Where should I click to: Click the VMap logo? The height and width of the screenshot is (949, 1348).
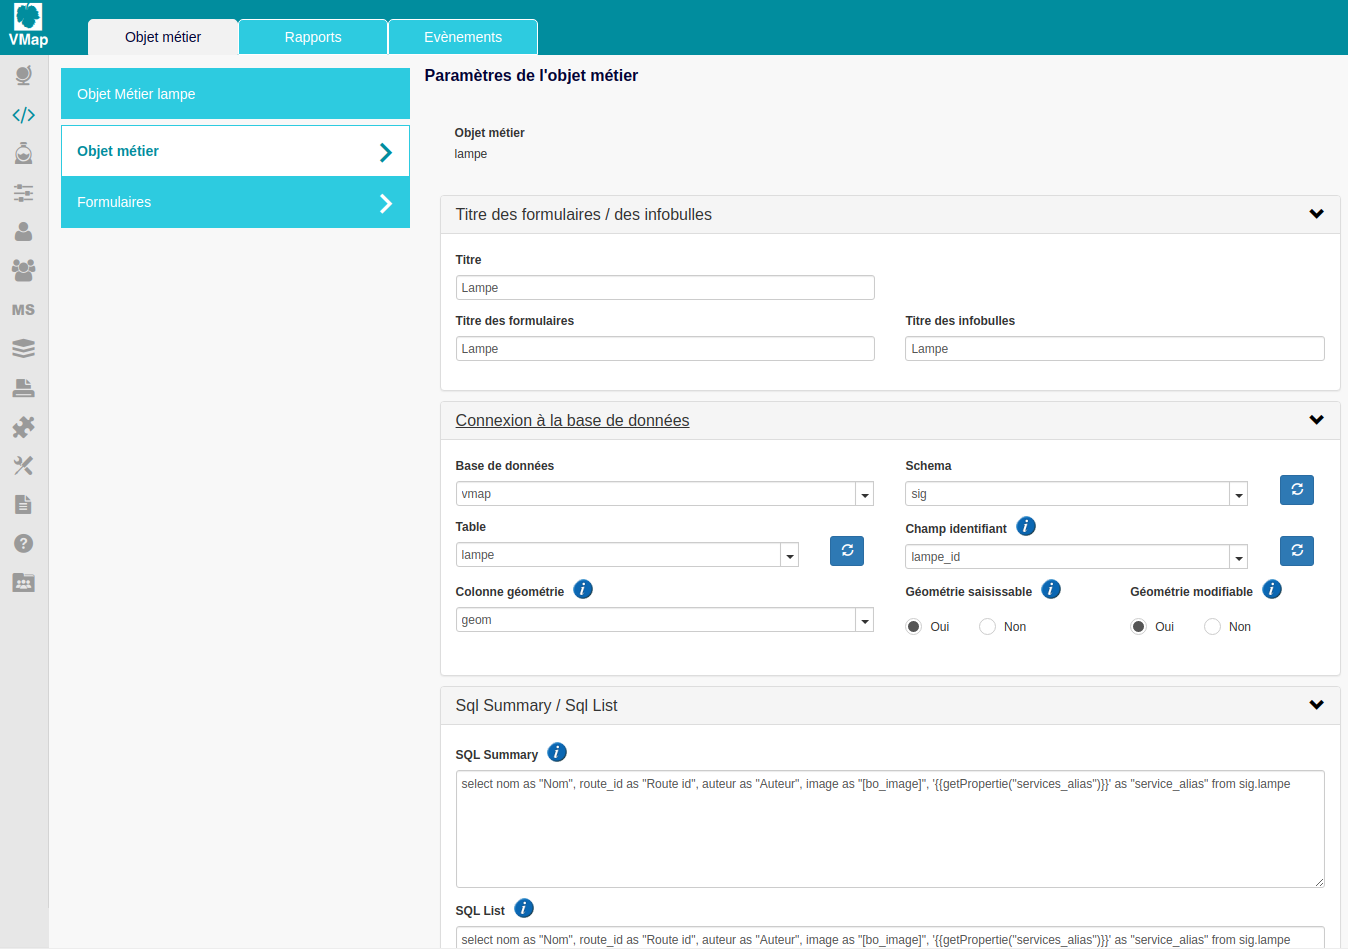[x=28, y=25]
